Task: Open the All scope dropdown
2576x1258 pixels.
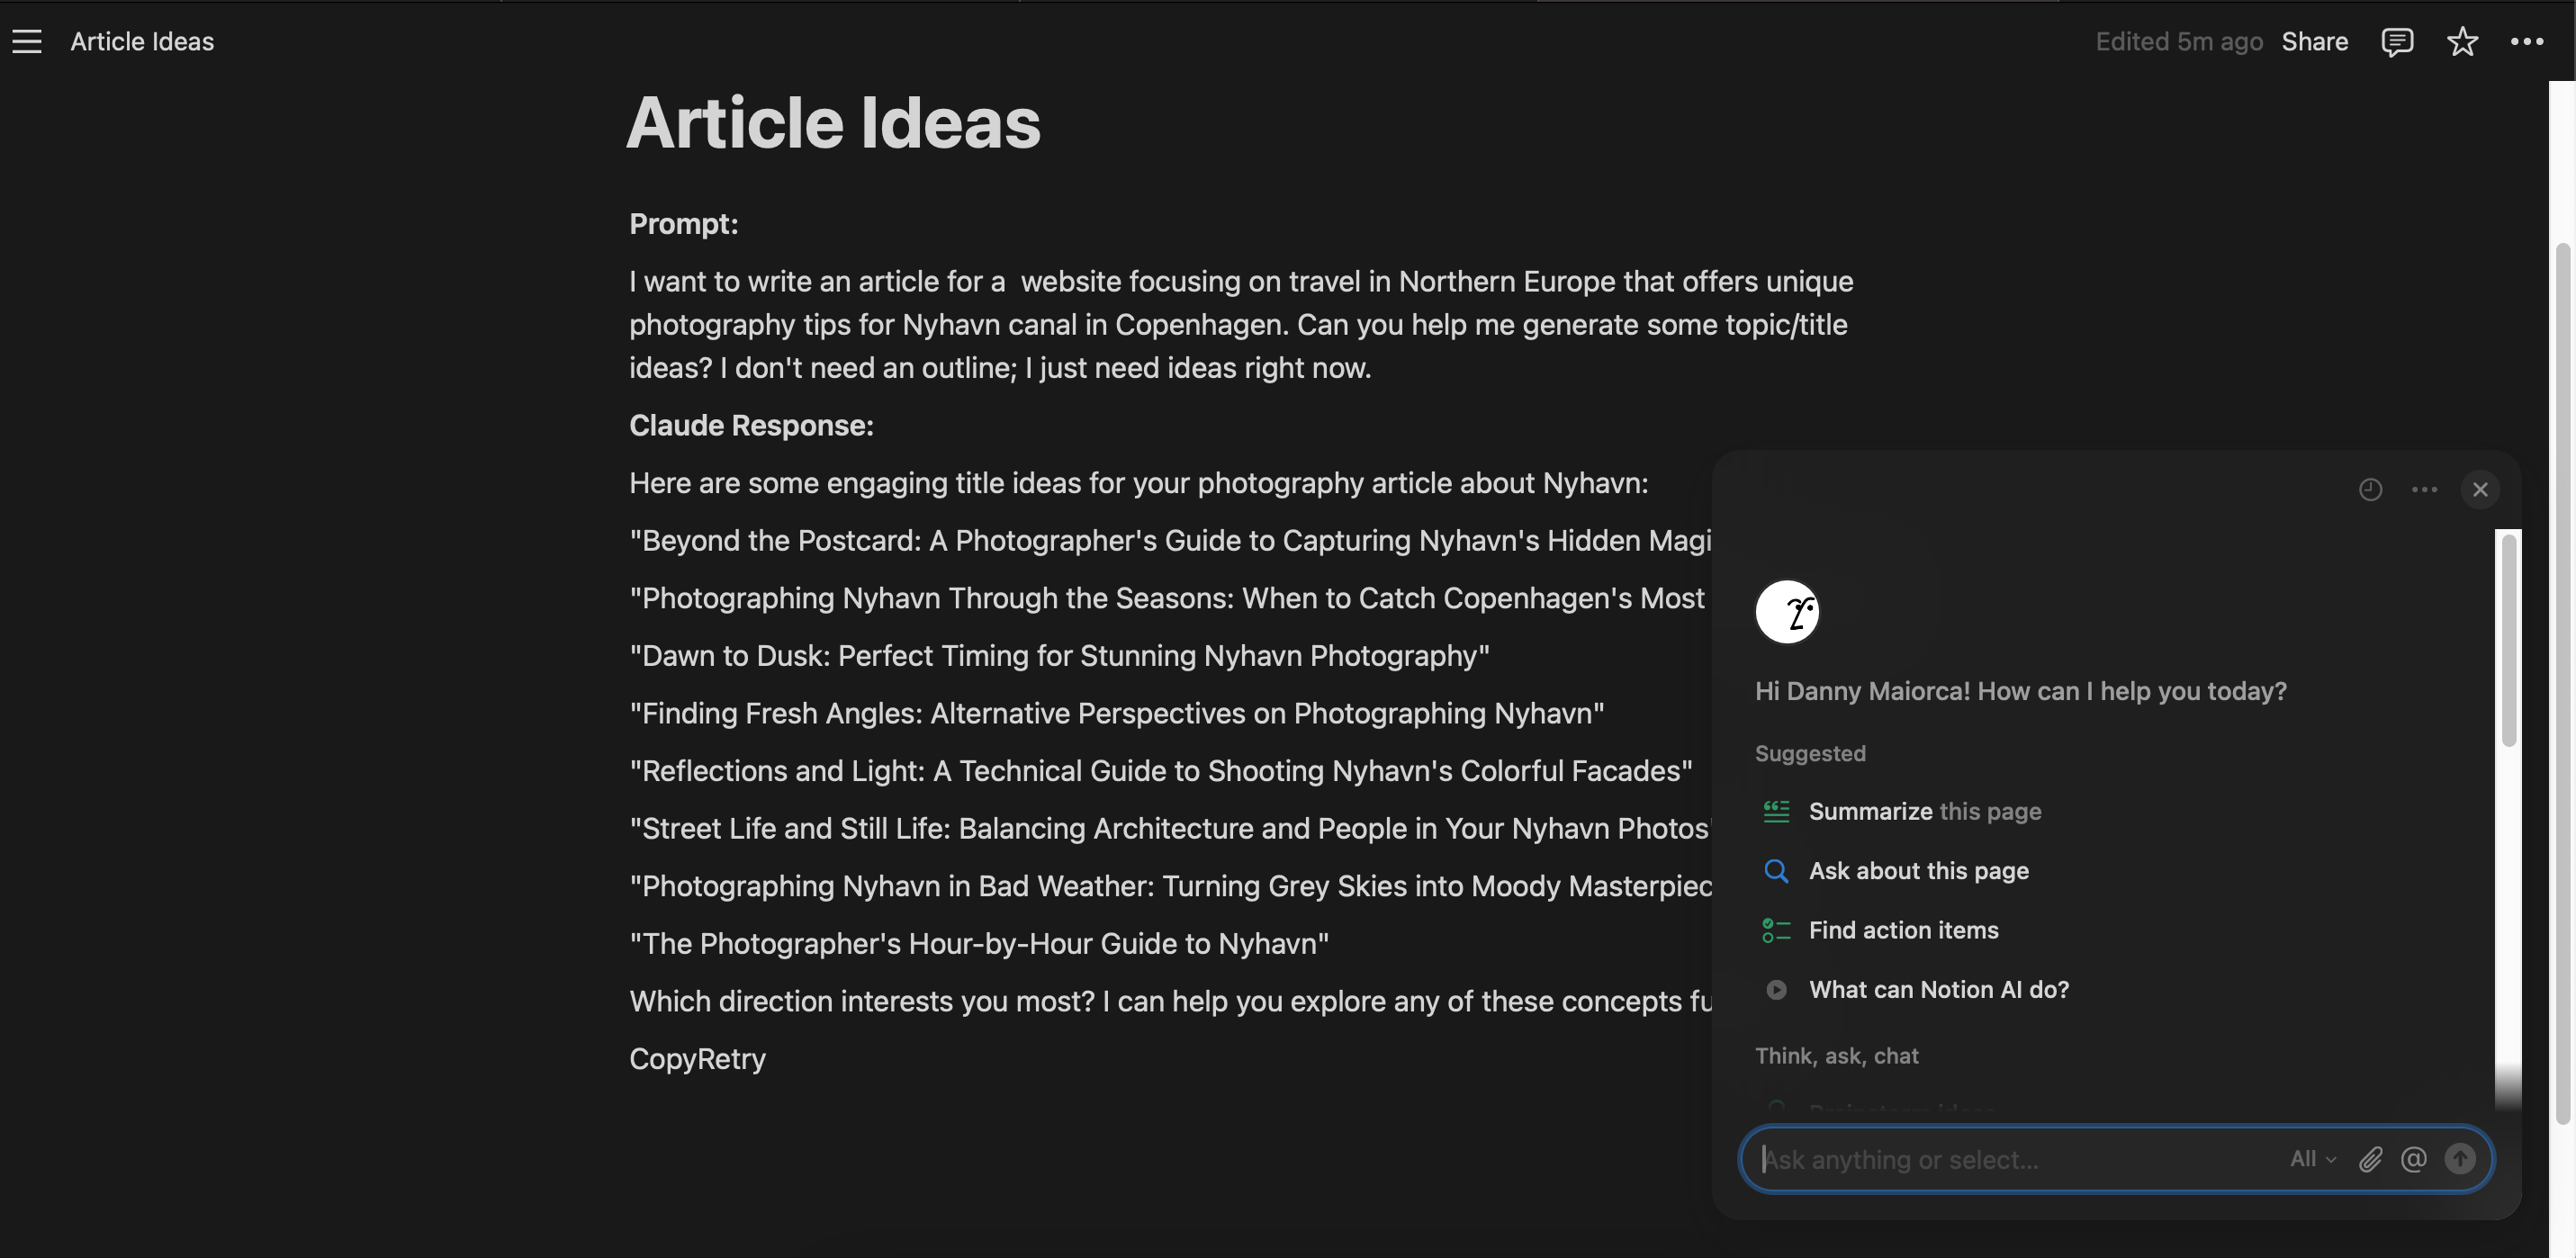Action: pyautogui.click(x=2311, y=1159)
